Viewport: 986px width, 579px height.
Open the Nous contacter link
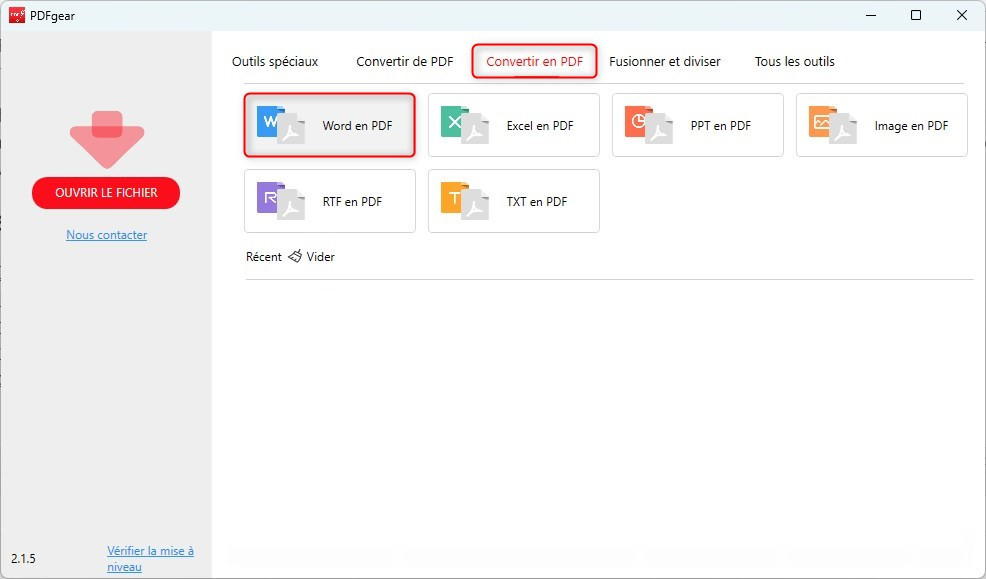point(106,234)
